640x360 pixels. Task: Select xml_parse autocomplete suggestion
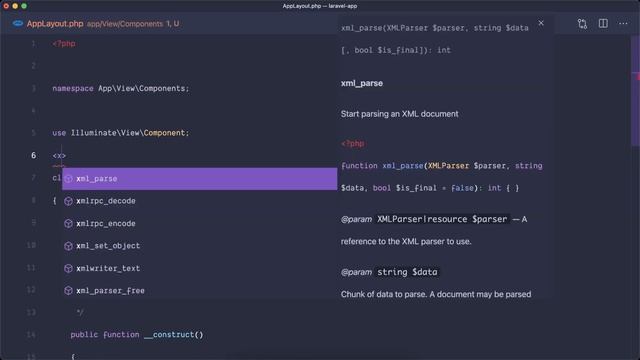click(x=200, y=179)
